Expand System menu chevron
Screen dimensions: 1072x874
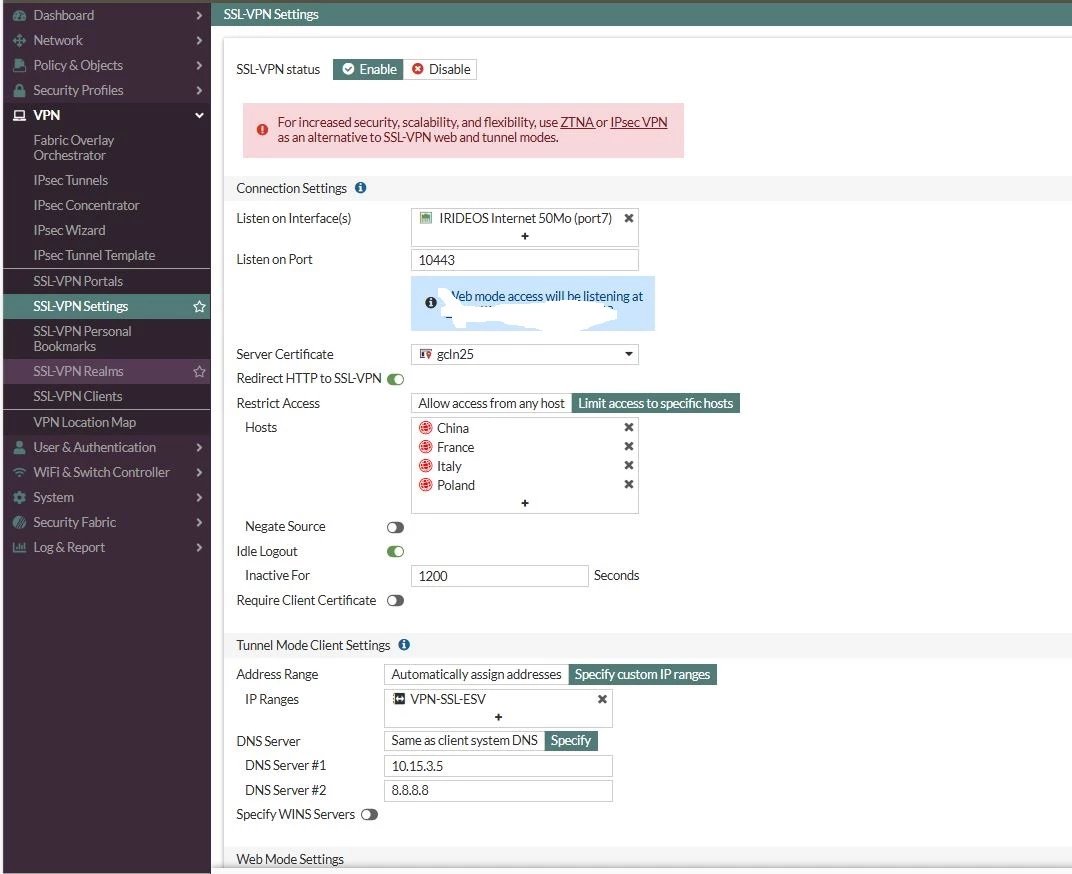click(199, 497)
